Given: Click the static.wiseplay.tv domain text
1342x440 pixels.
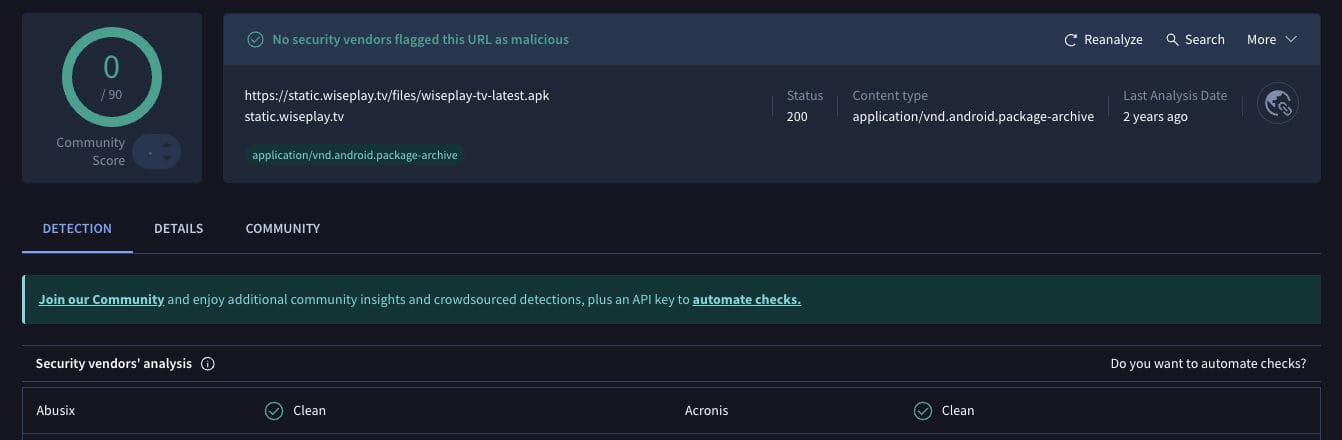Looking at the screenshot, I should pos(295,117).
